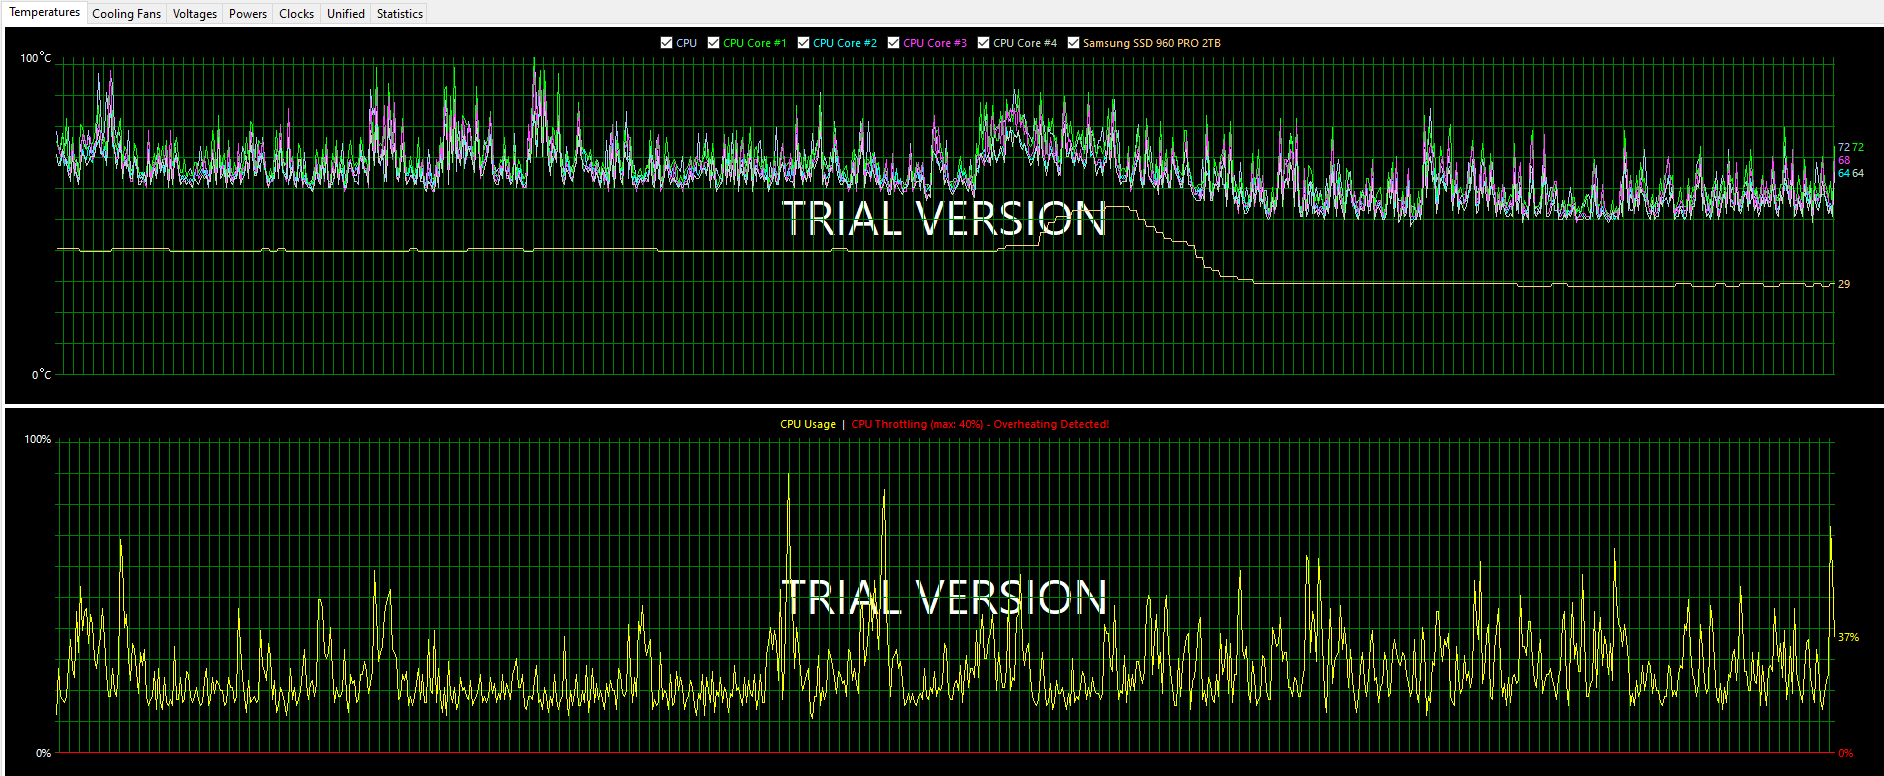Image resolution: width=1884 pixels, height=776 pixels.
Task: Click the 37% CPU usage reading
Action: (x=1848, y=637)
